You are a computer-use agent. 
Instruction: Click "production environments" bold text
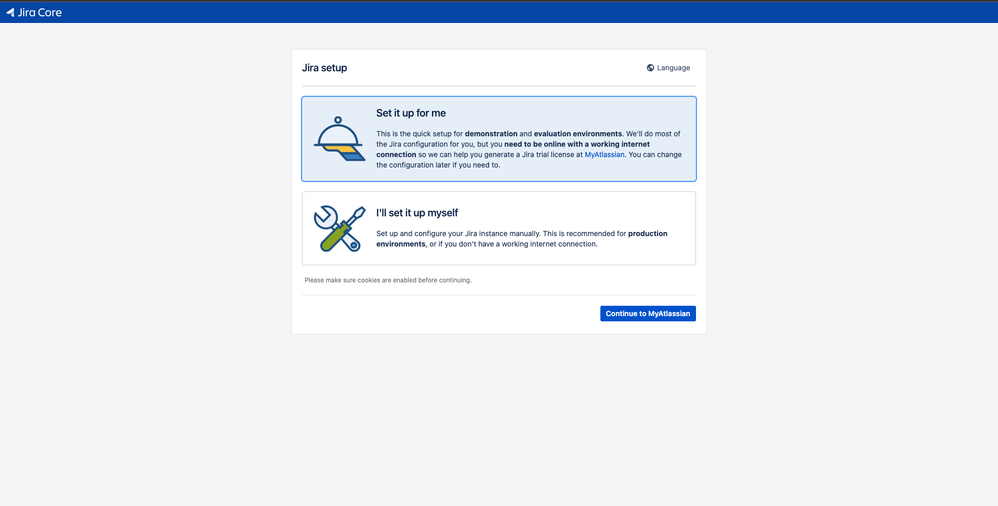coord(522,239)
